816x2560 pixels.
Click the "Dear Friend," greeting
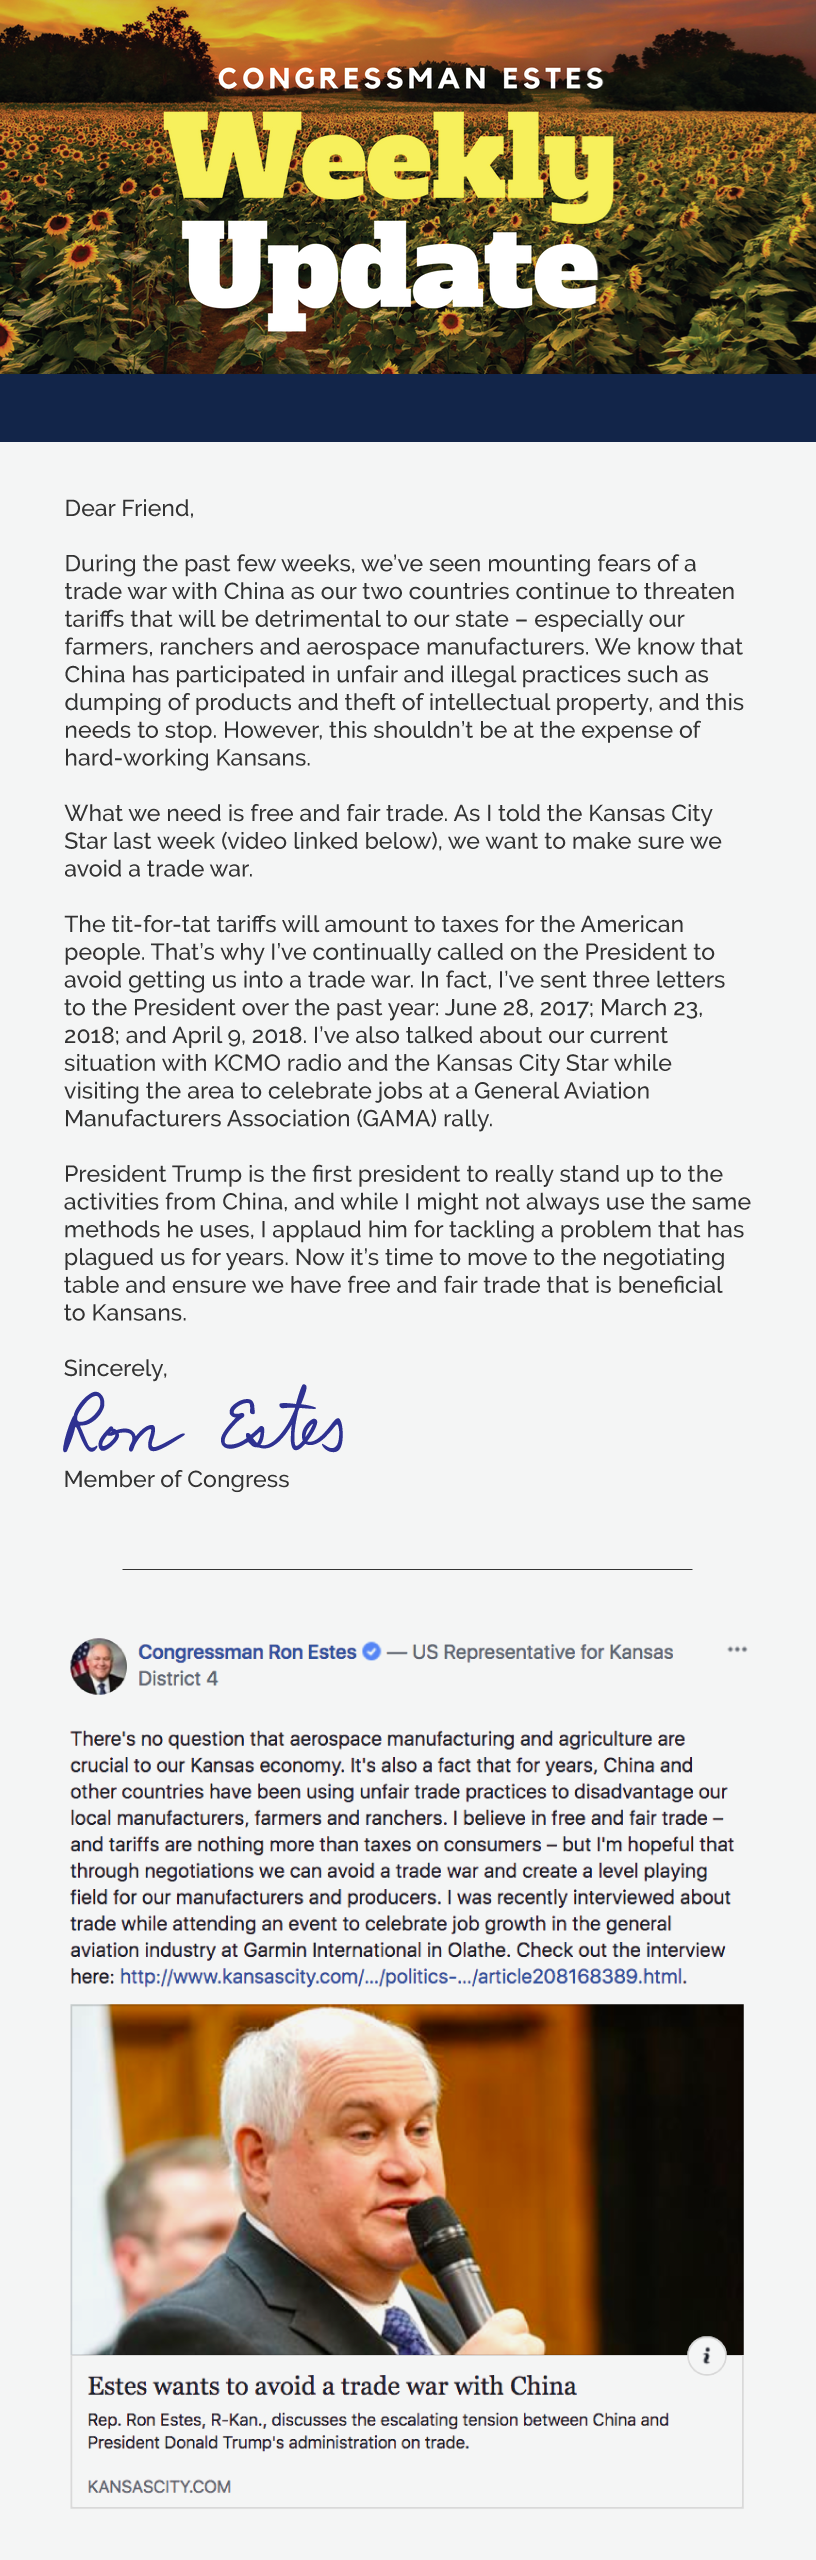(129, 508)
